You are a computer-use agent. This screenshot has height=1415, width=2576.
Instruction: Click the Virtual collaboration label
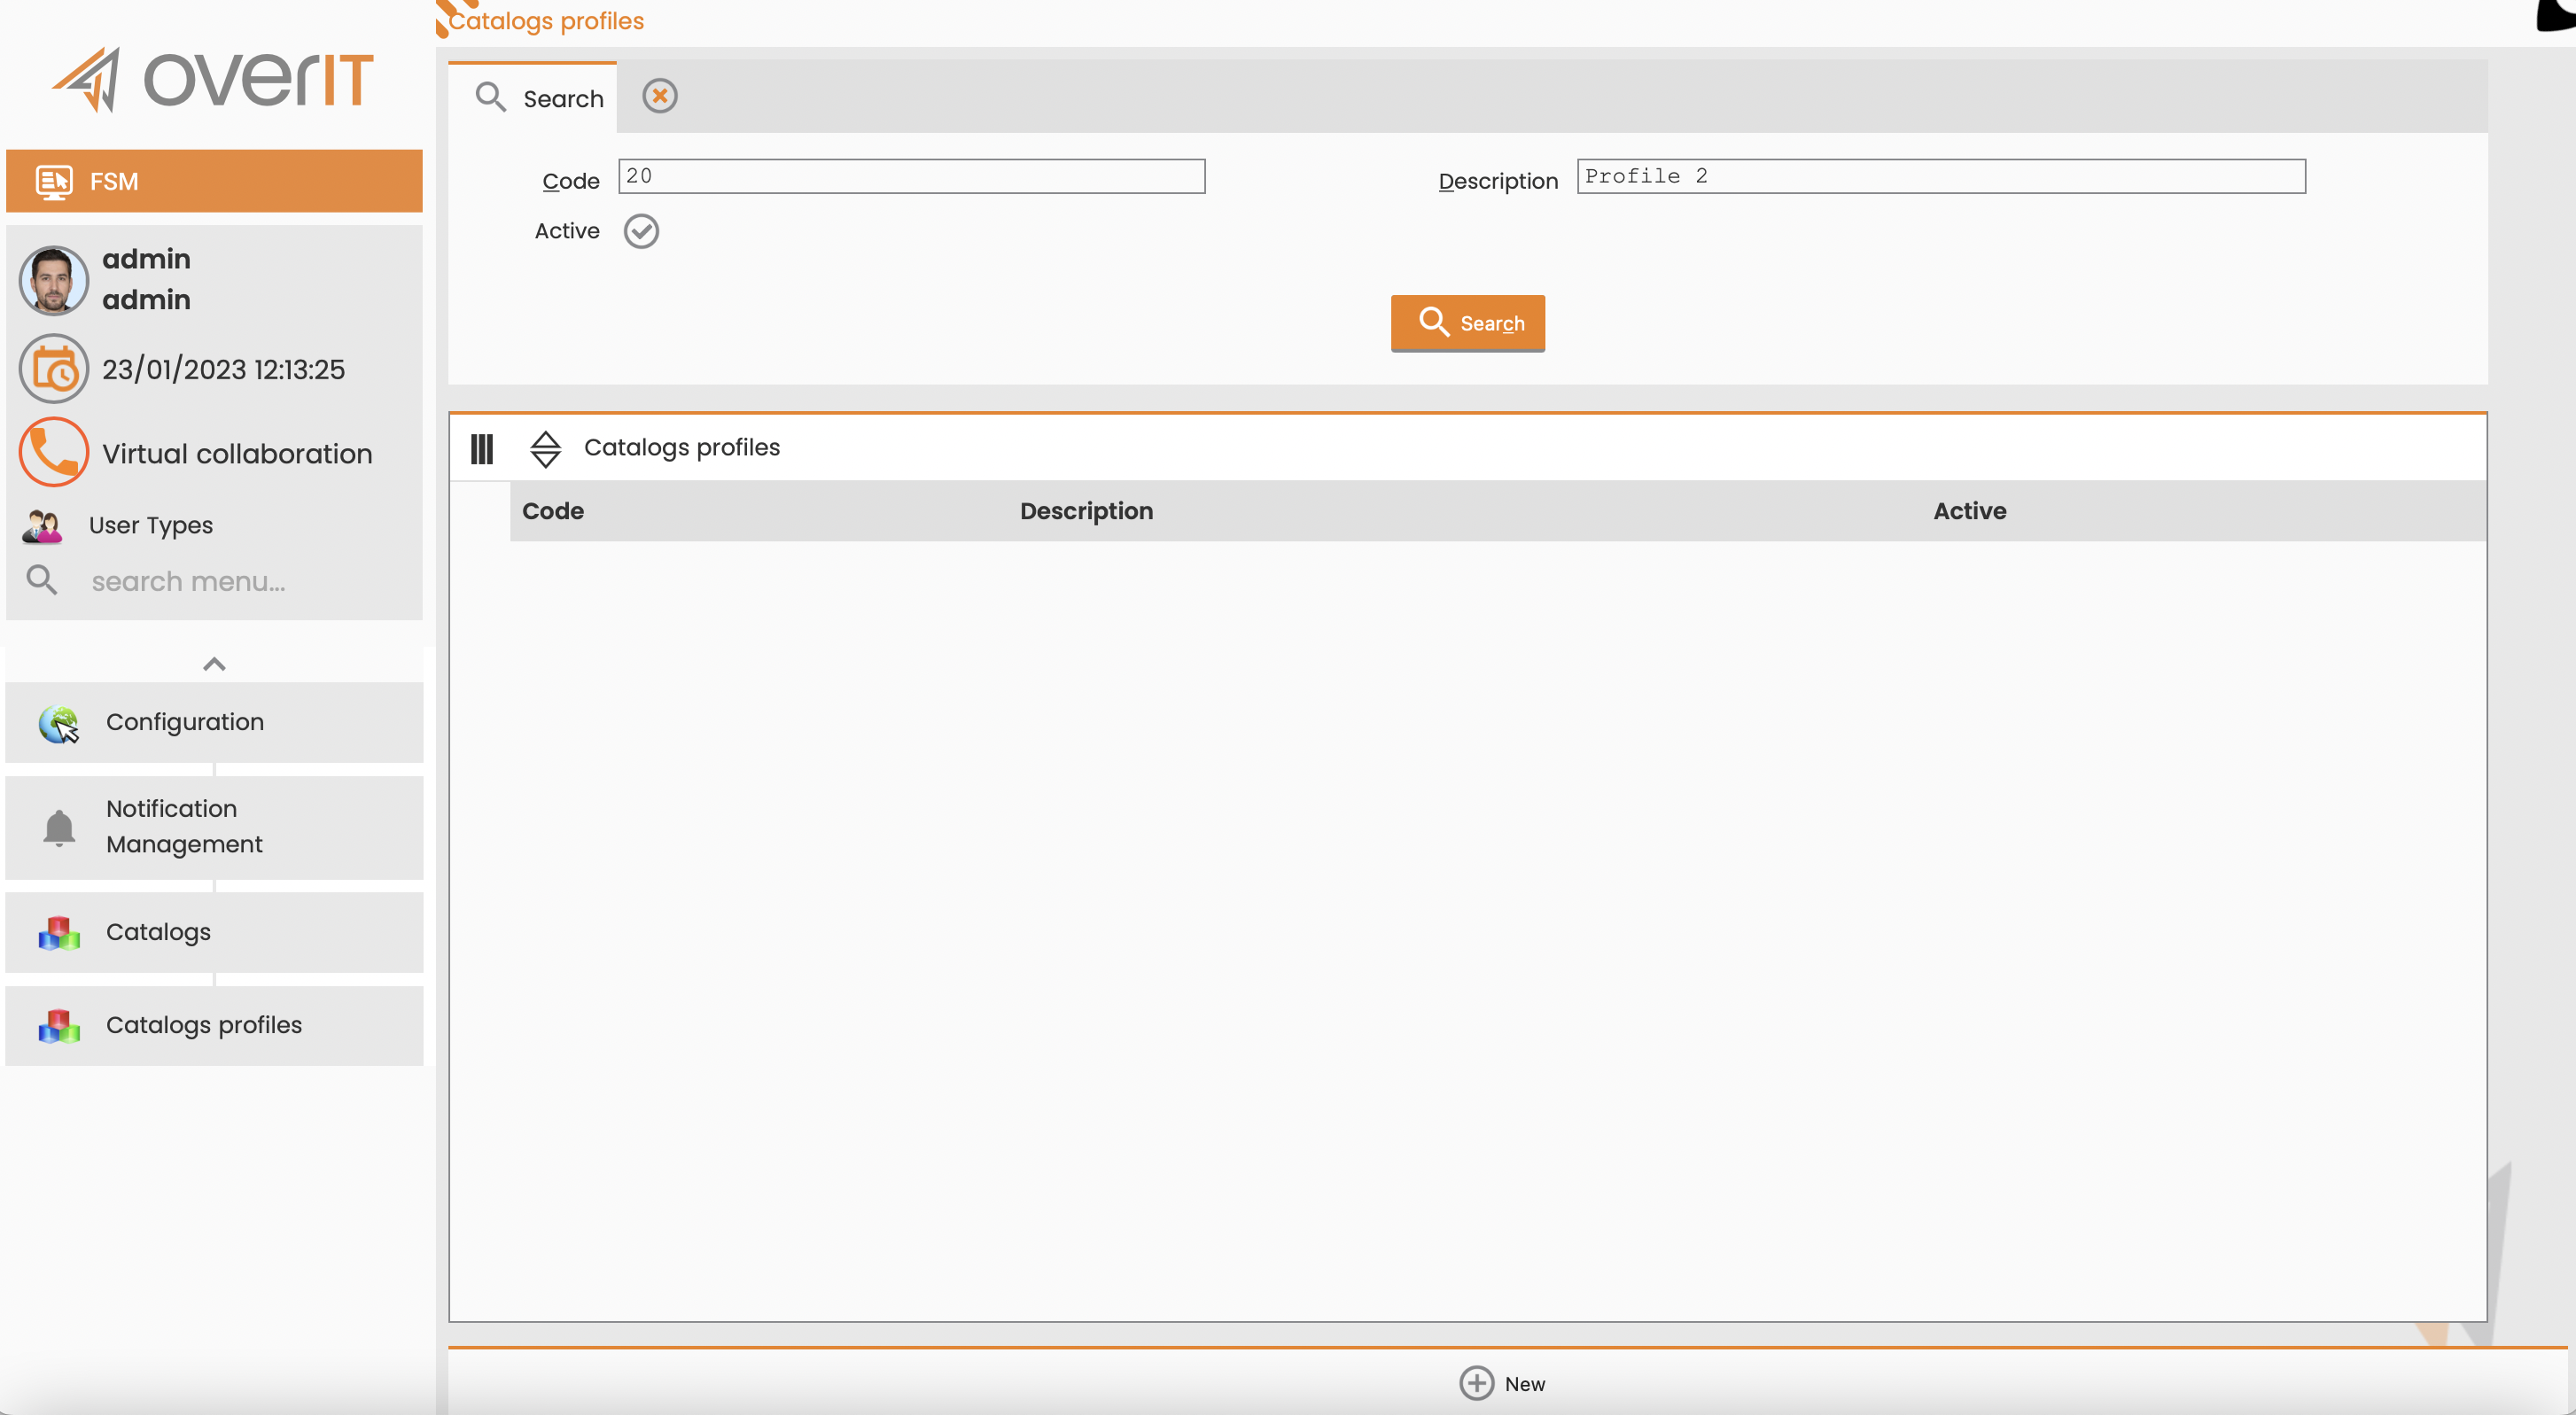tap(237, 454)
